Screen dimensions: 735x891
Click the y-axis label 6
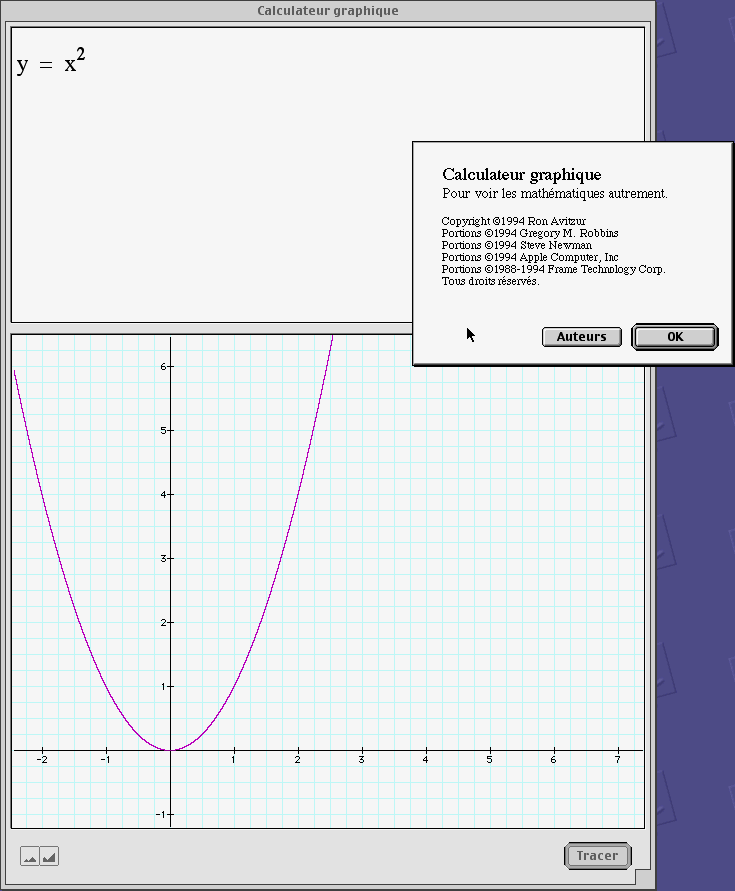163,367
